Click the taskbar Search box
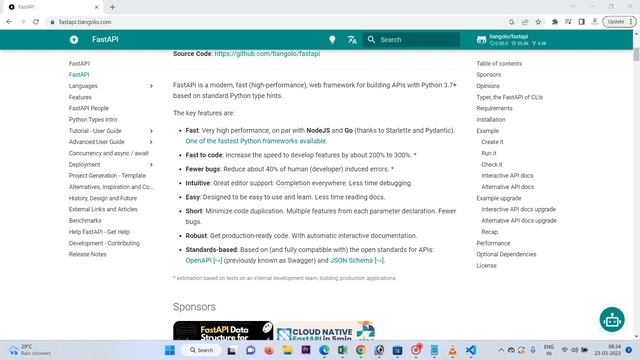Screen dimensions: 640x360 coord(201,350)
